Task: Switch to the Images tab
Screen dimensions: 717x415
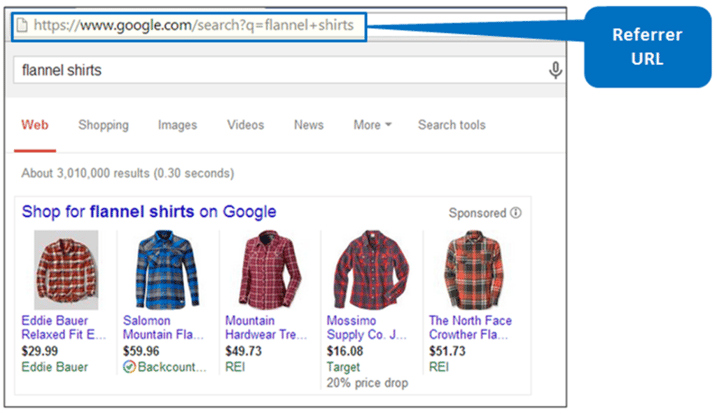Action: pyautogui.click(x=177, y=125)
